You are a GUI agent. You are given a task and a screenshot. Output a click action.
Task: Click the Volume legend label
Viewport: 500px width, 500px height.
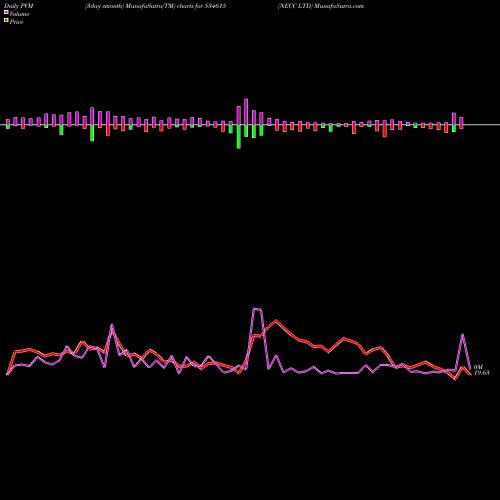(x=19, y=14)
